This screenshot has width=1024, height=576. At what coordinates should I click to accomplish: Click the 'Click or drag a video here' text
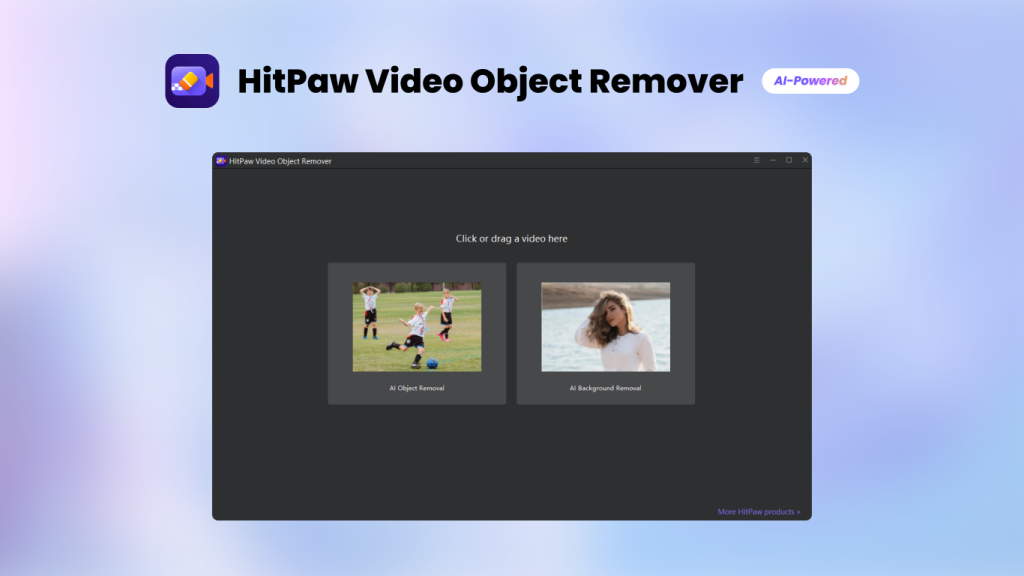click(511, 238)
